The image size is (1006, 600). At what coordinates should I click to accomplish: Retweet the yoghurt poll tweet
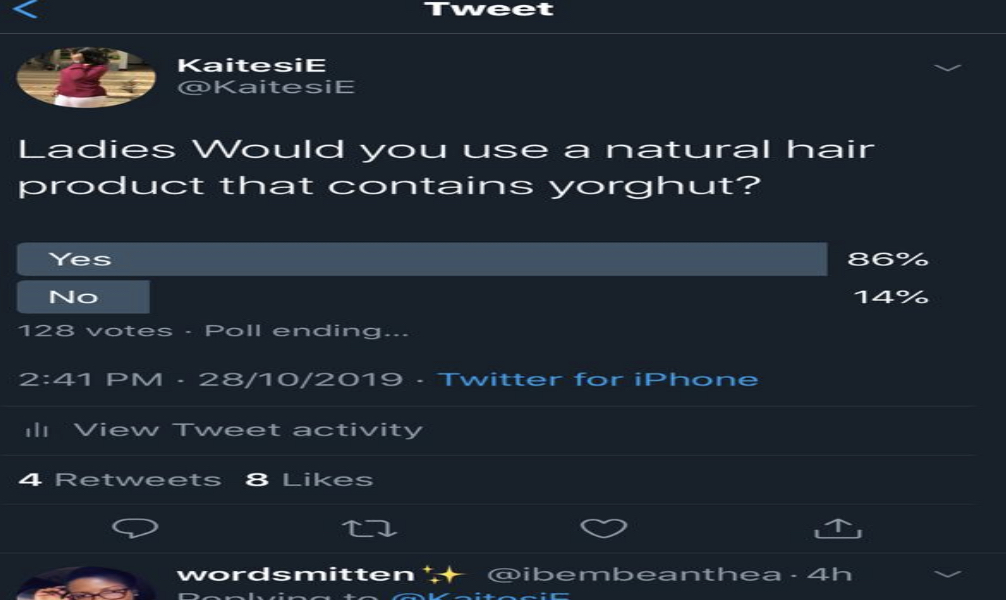pos(369,529)
